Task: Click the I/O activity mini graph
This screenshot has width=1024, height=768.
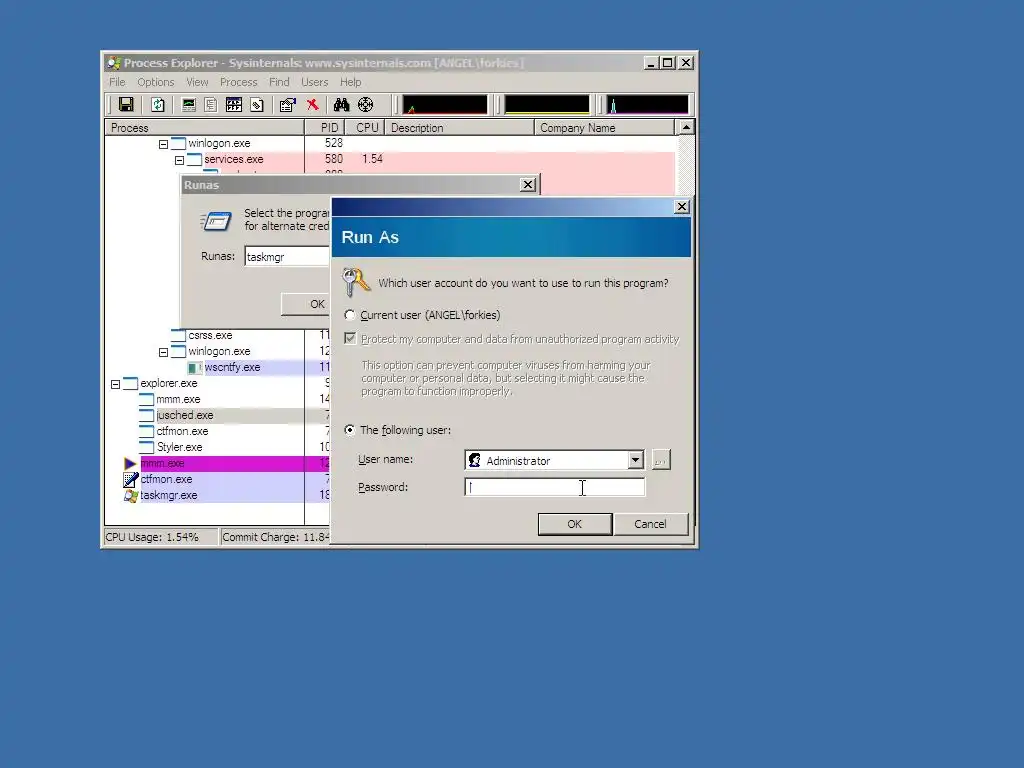Action: pyautogui.click(x=647, y=104)
